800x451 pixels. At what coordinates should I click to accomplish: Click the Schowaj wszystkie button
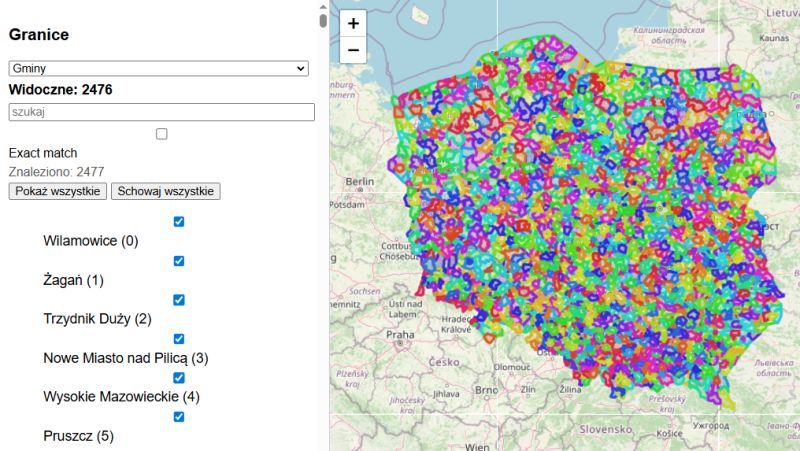(x=166, y=191)
